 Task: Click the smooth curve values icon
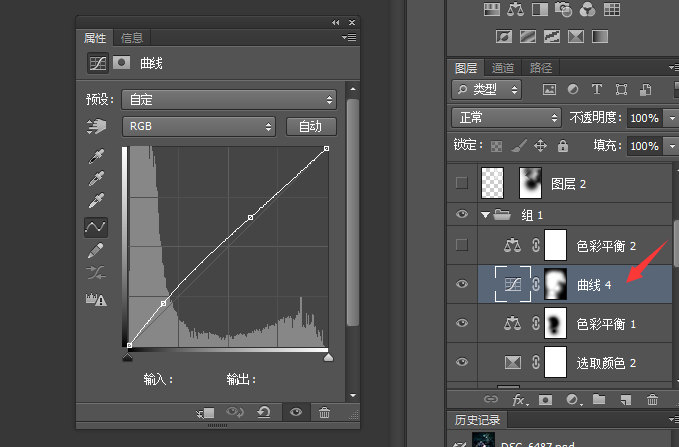[x=96, y=273]
